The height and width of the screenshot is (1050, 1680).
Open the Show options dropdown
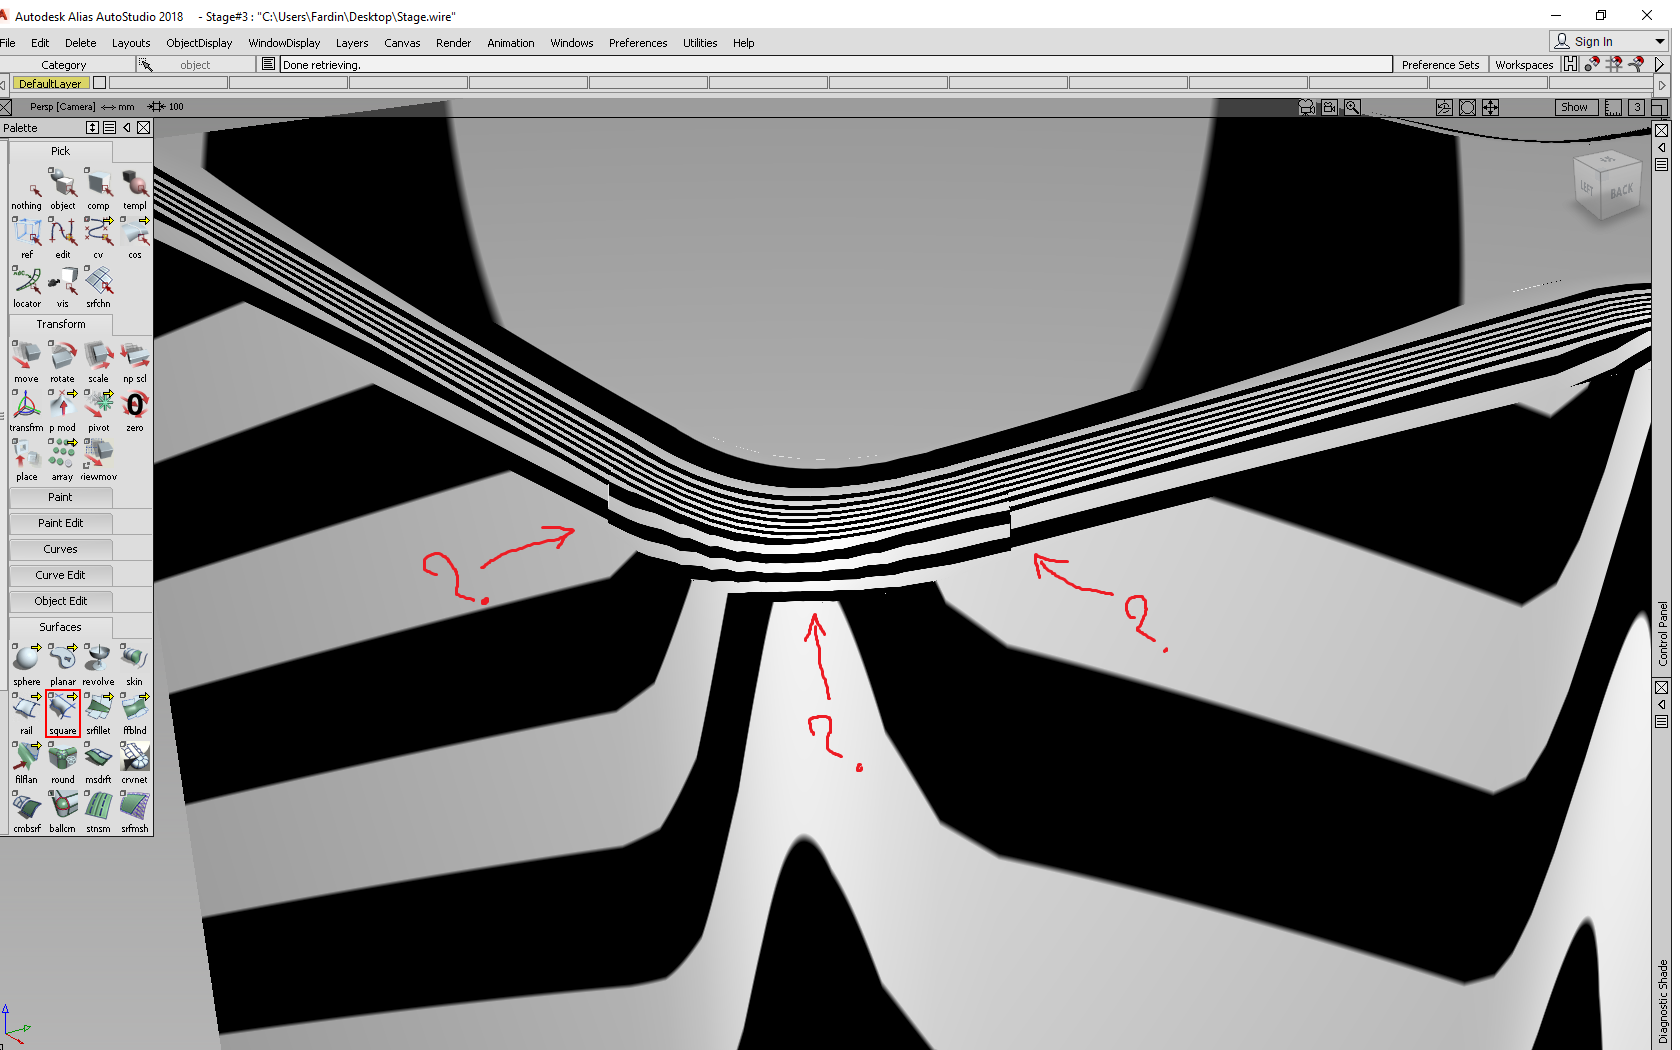point(1575,107)
